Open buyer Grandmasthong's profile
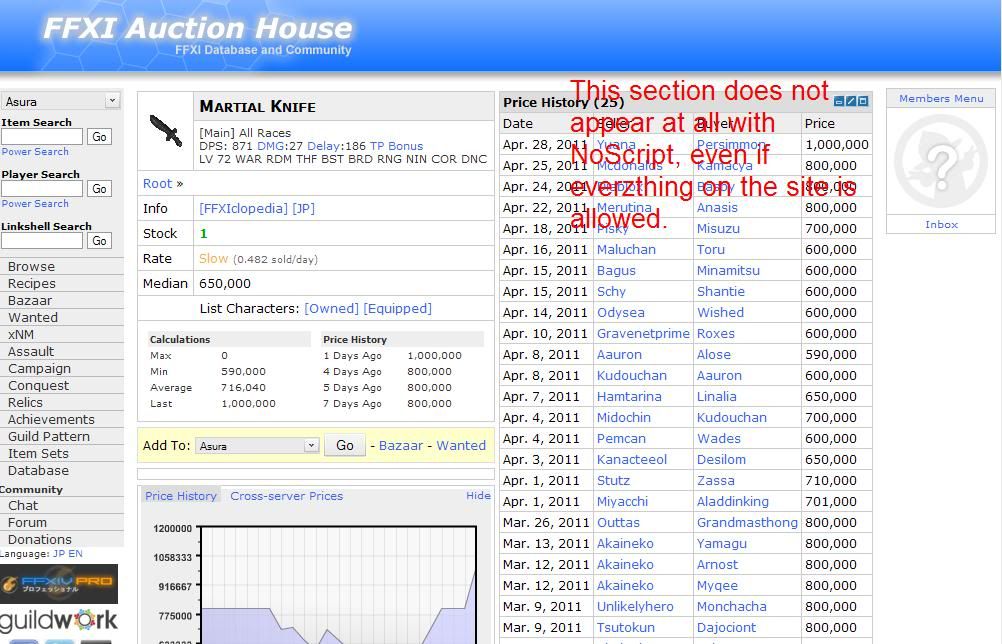 click(747, 523)
